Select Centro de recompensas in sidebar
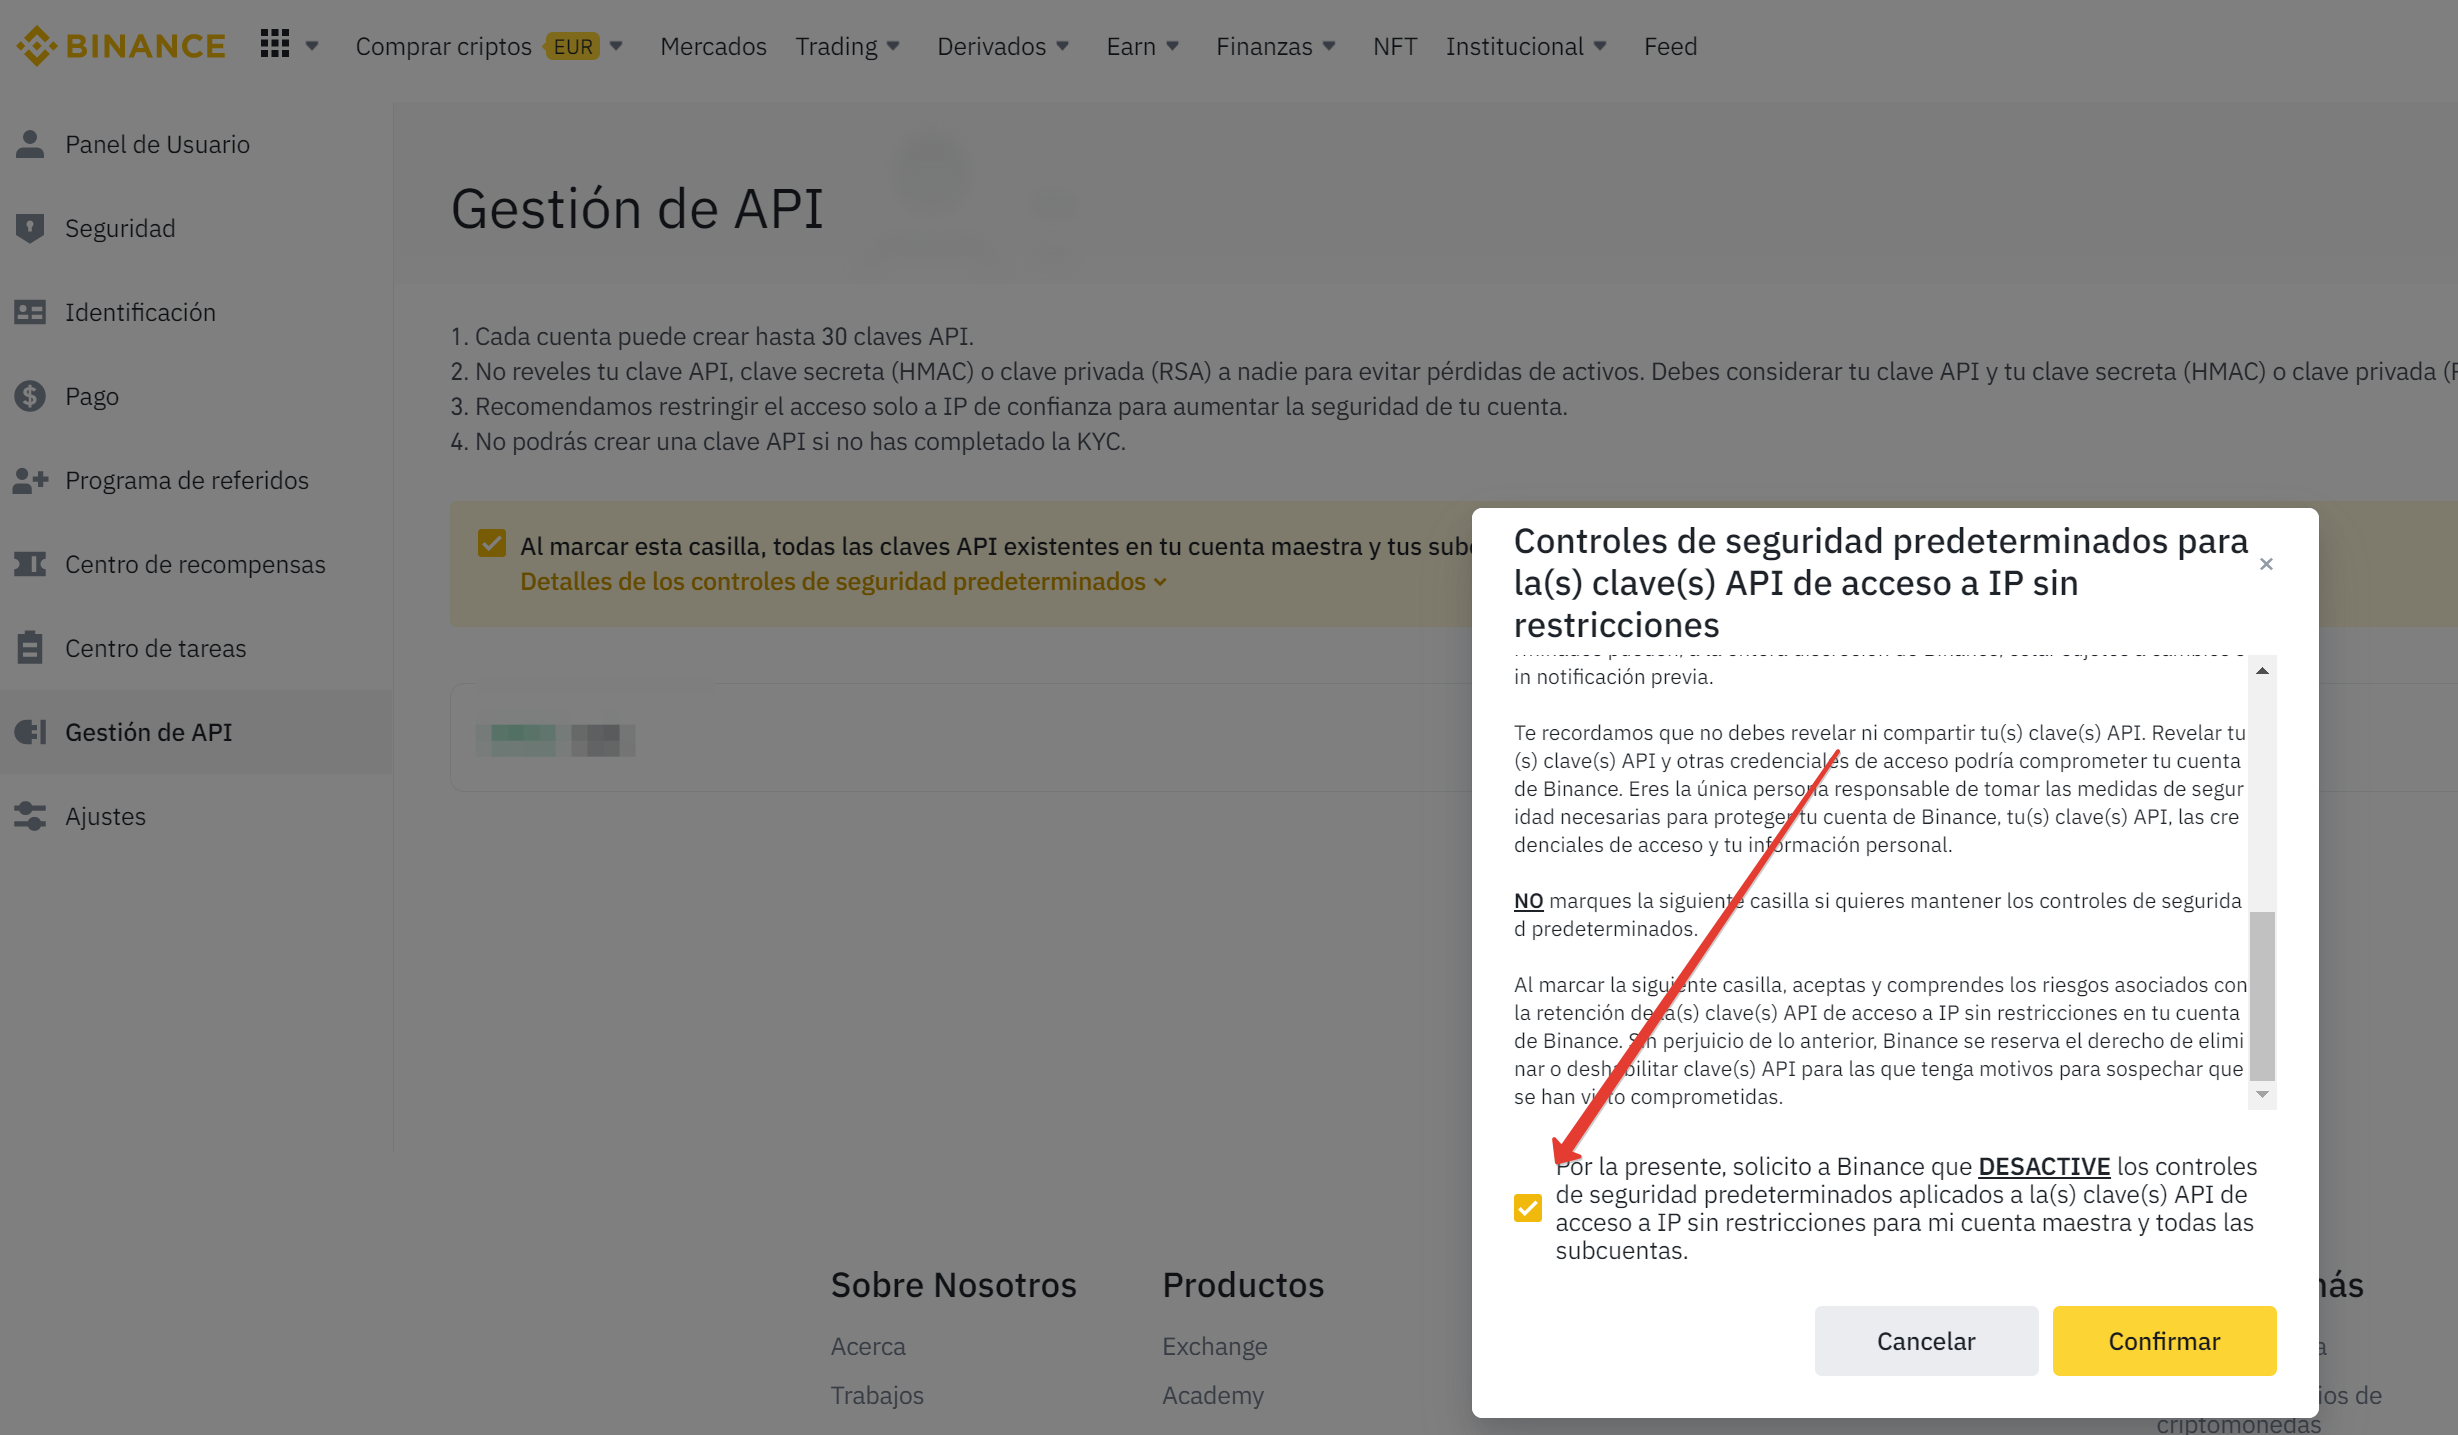Viewport: 2458px width, 1435px height. point(196,564)
